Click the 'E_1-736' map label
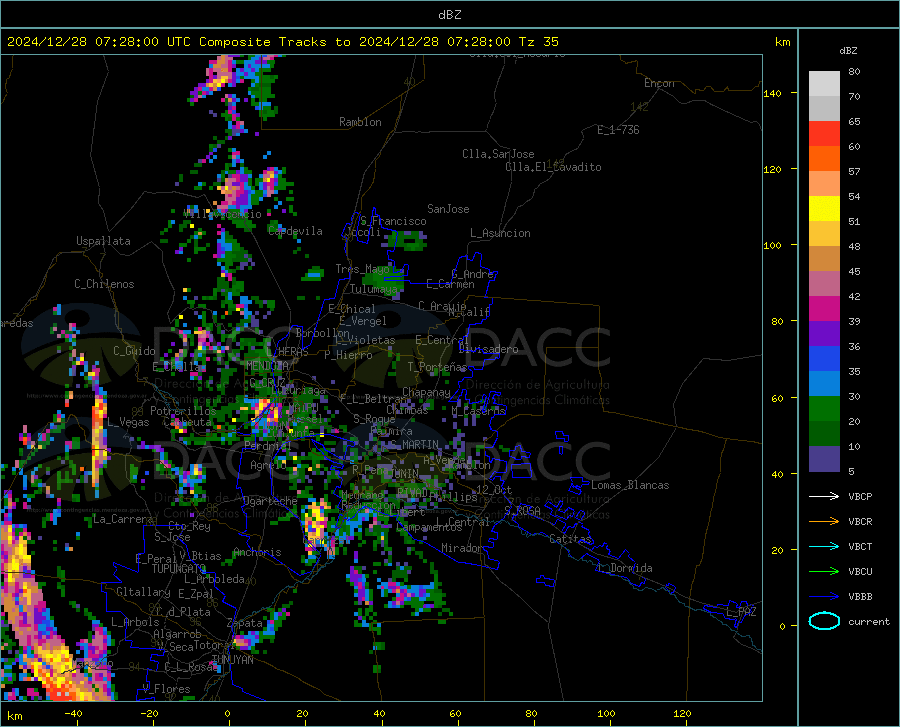The width and height of the screenshot is (900, 727). [x=618, y=130]
